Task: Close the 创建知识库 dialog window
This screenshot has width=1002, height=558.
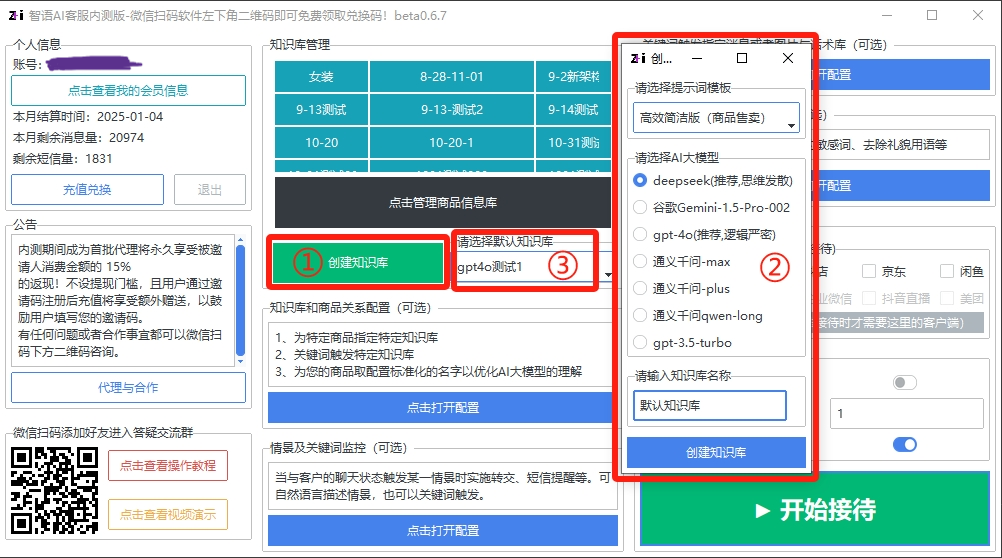Action: point(788,58)
